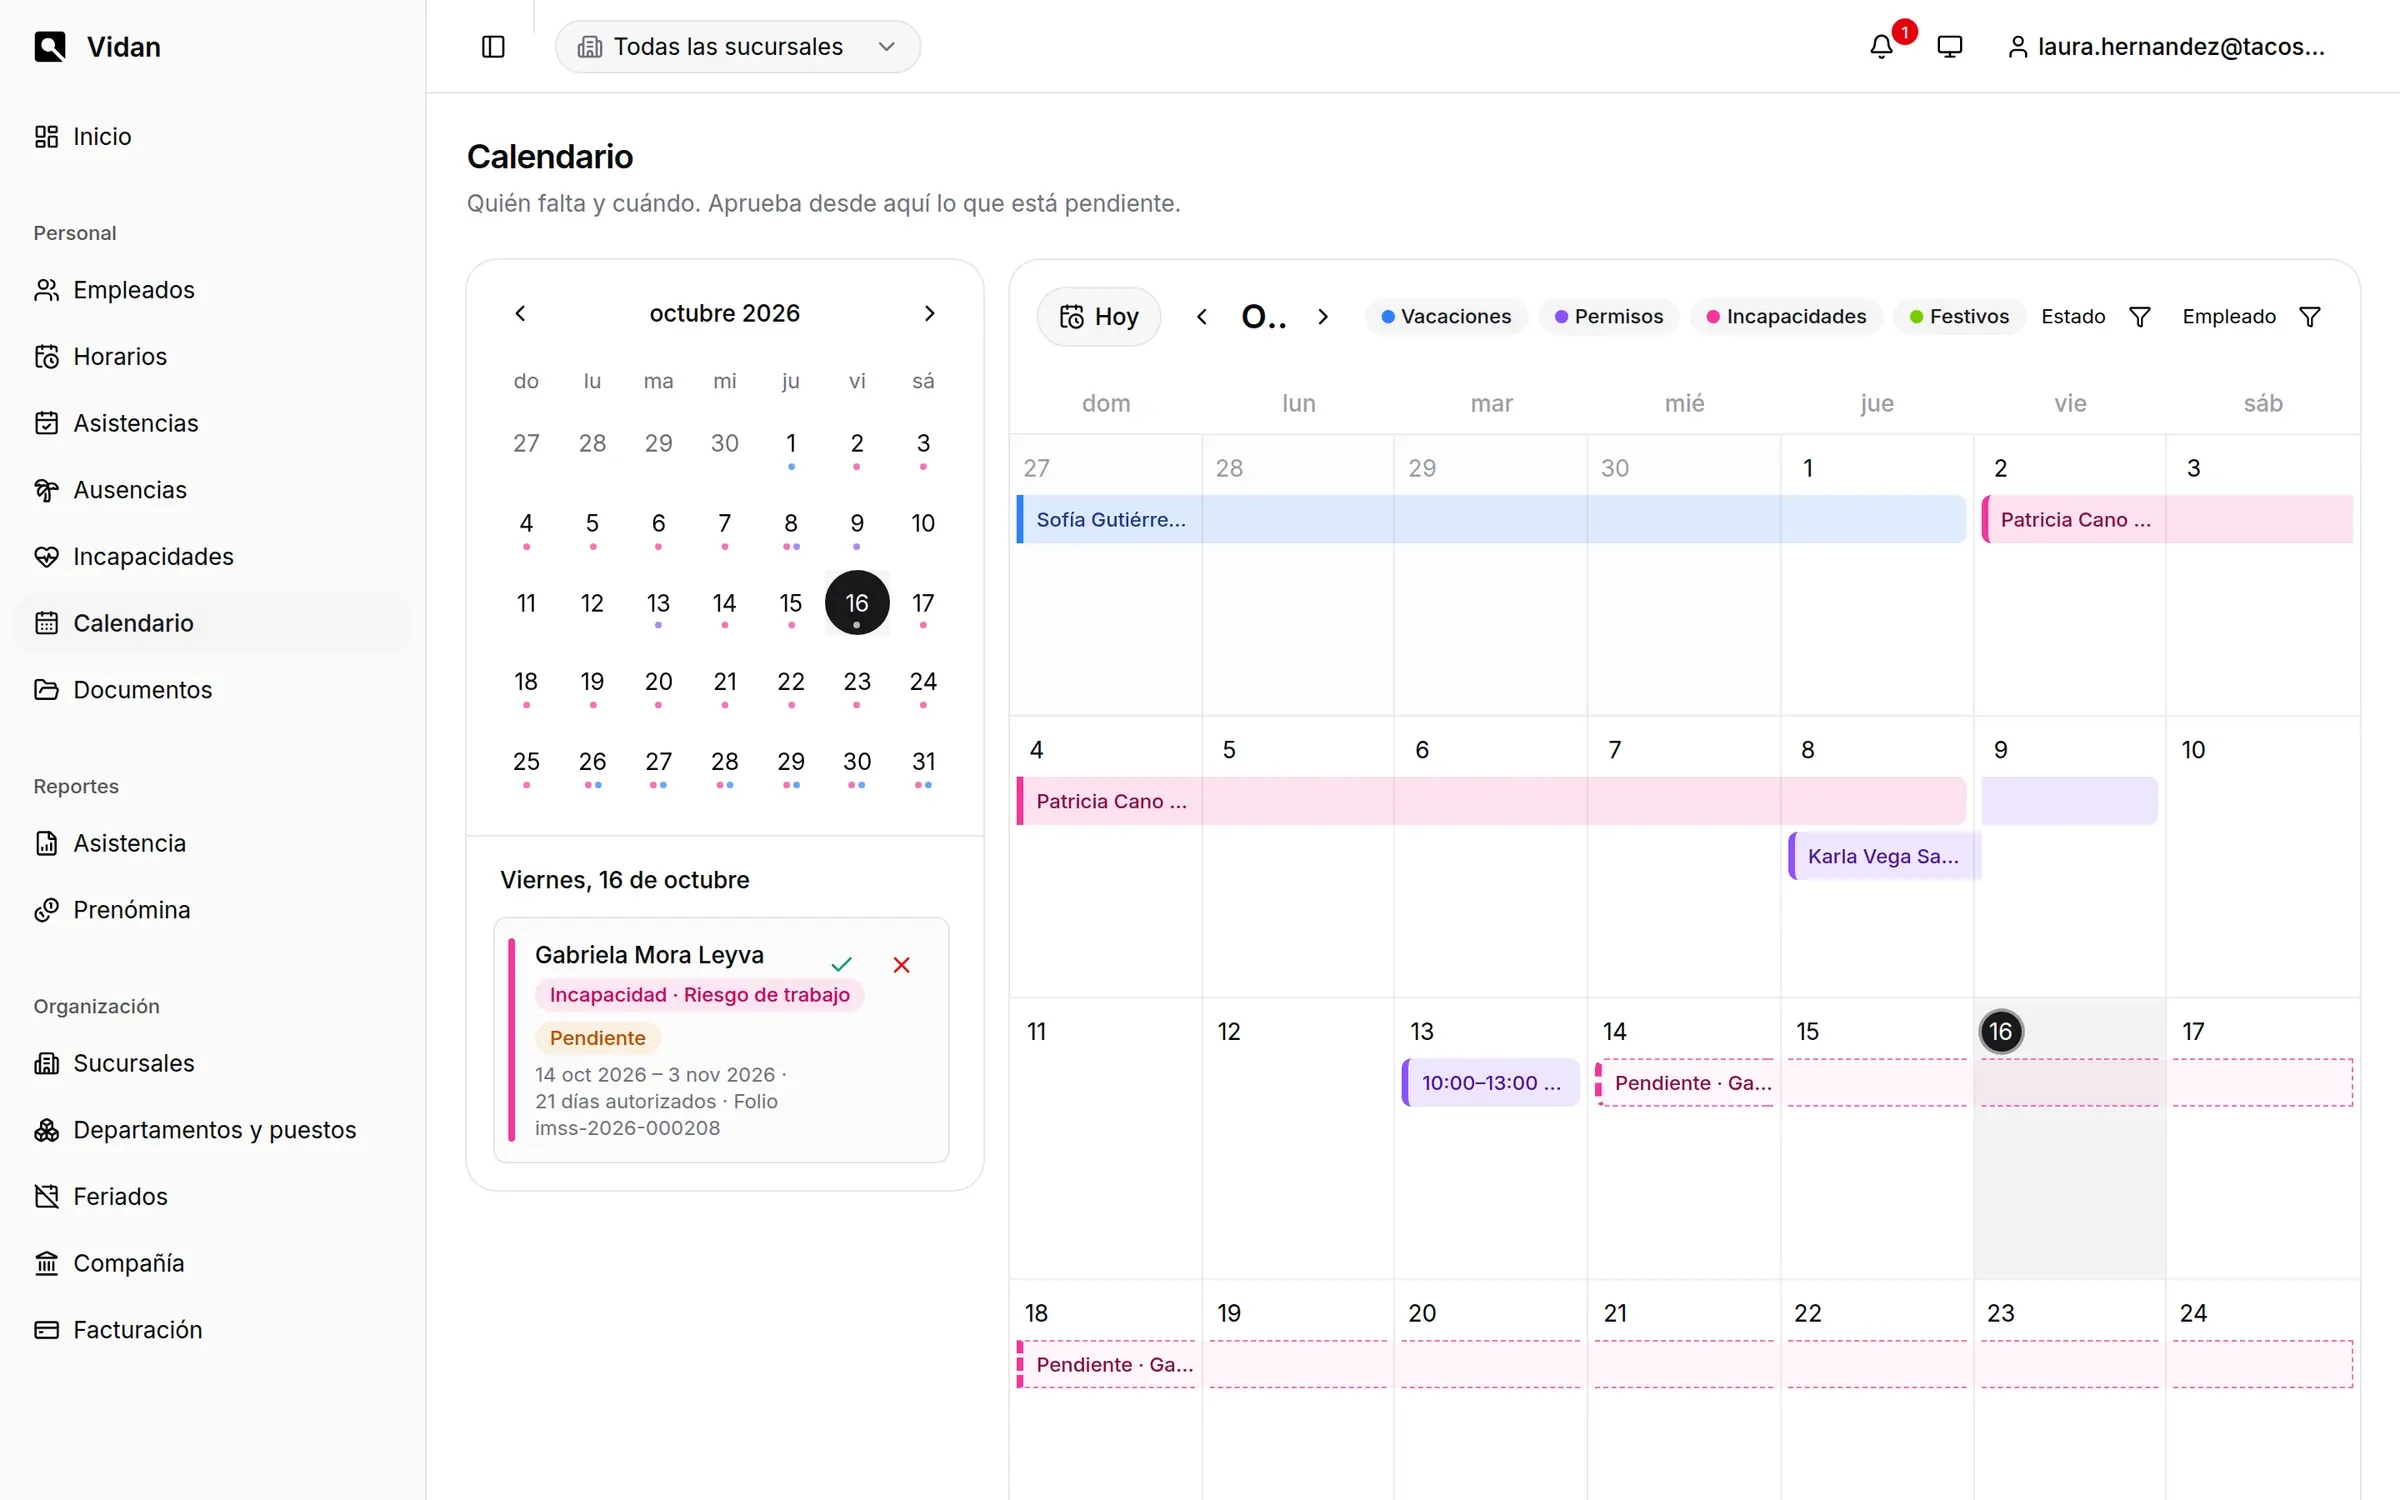Toggle Vacaciones filter chip

pyautogui.click(x=1446, y=317)
